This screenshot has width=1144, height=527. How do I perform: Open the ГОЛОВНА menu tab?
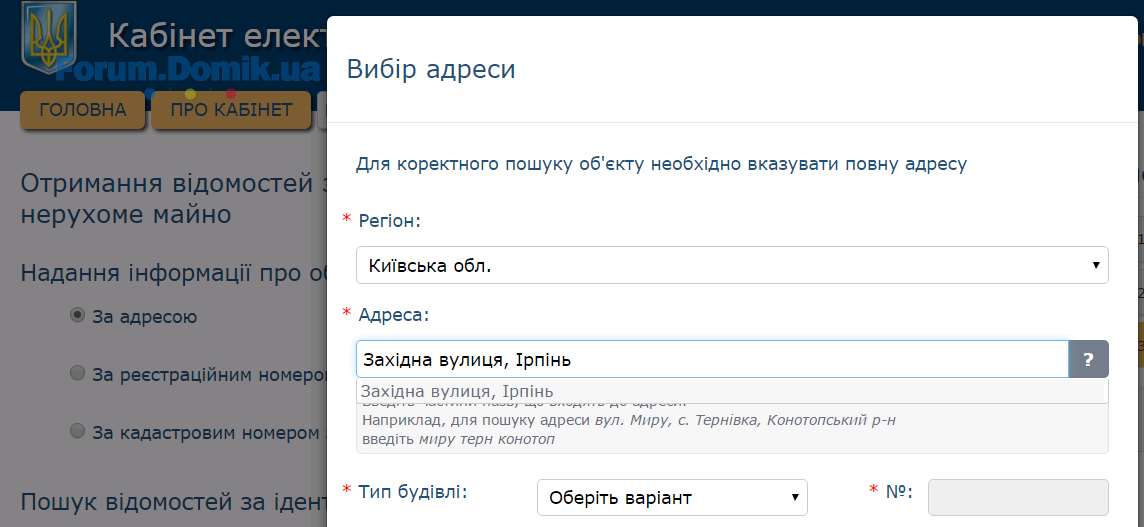(x=82, y=110)
